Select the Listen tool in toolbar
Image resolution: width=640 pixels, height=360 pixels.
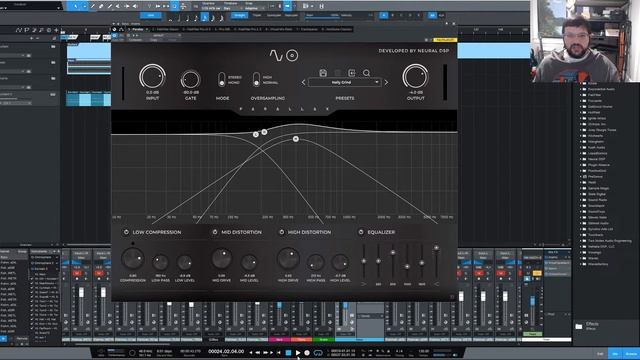135,6
